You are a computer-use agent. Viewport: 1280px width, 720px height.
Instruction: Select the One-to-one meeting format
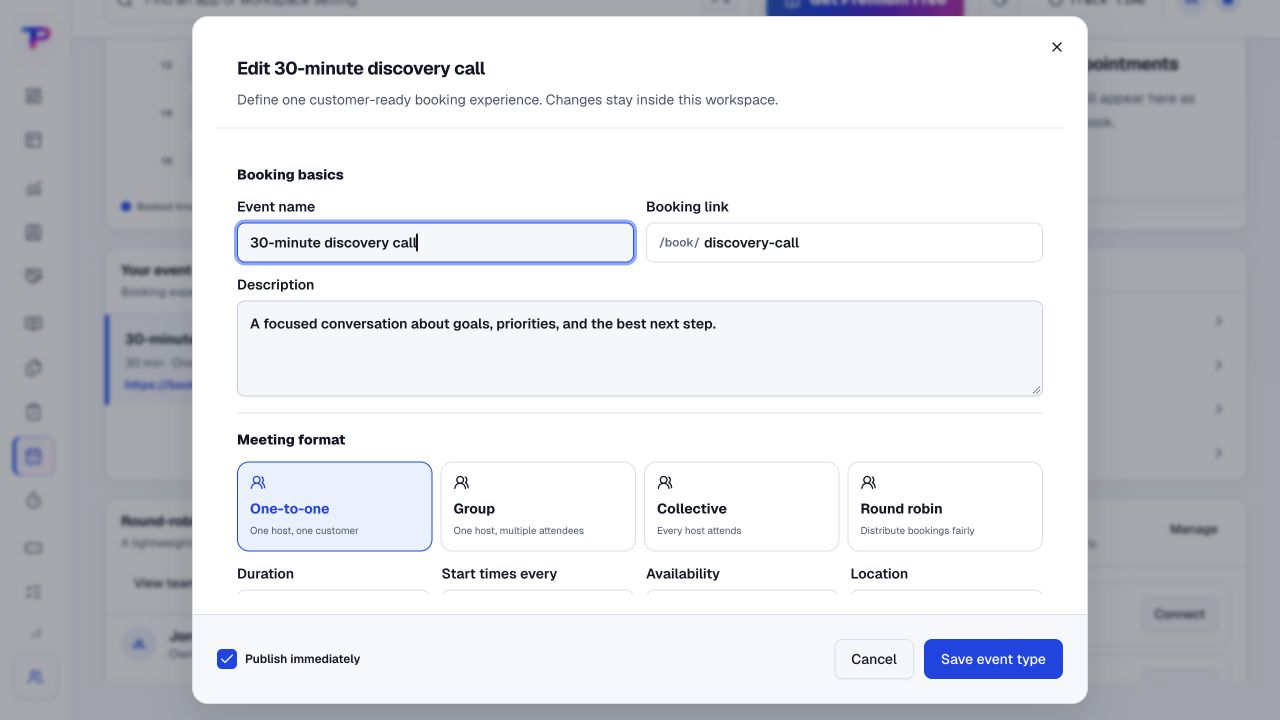(335, 506)
